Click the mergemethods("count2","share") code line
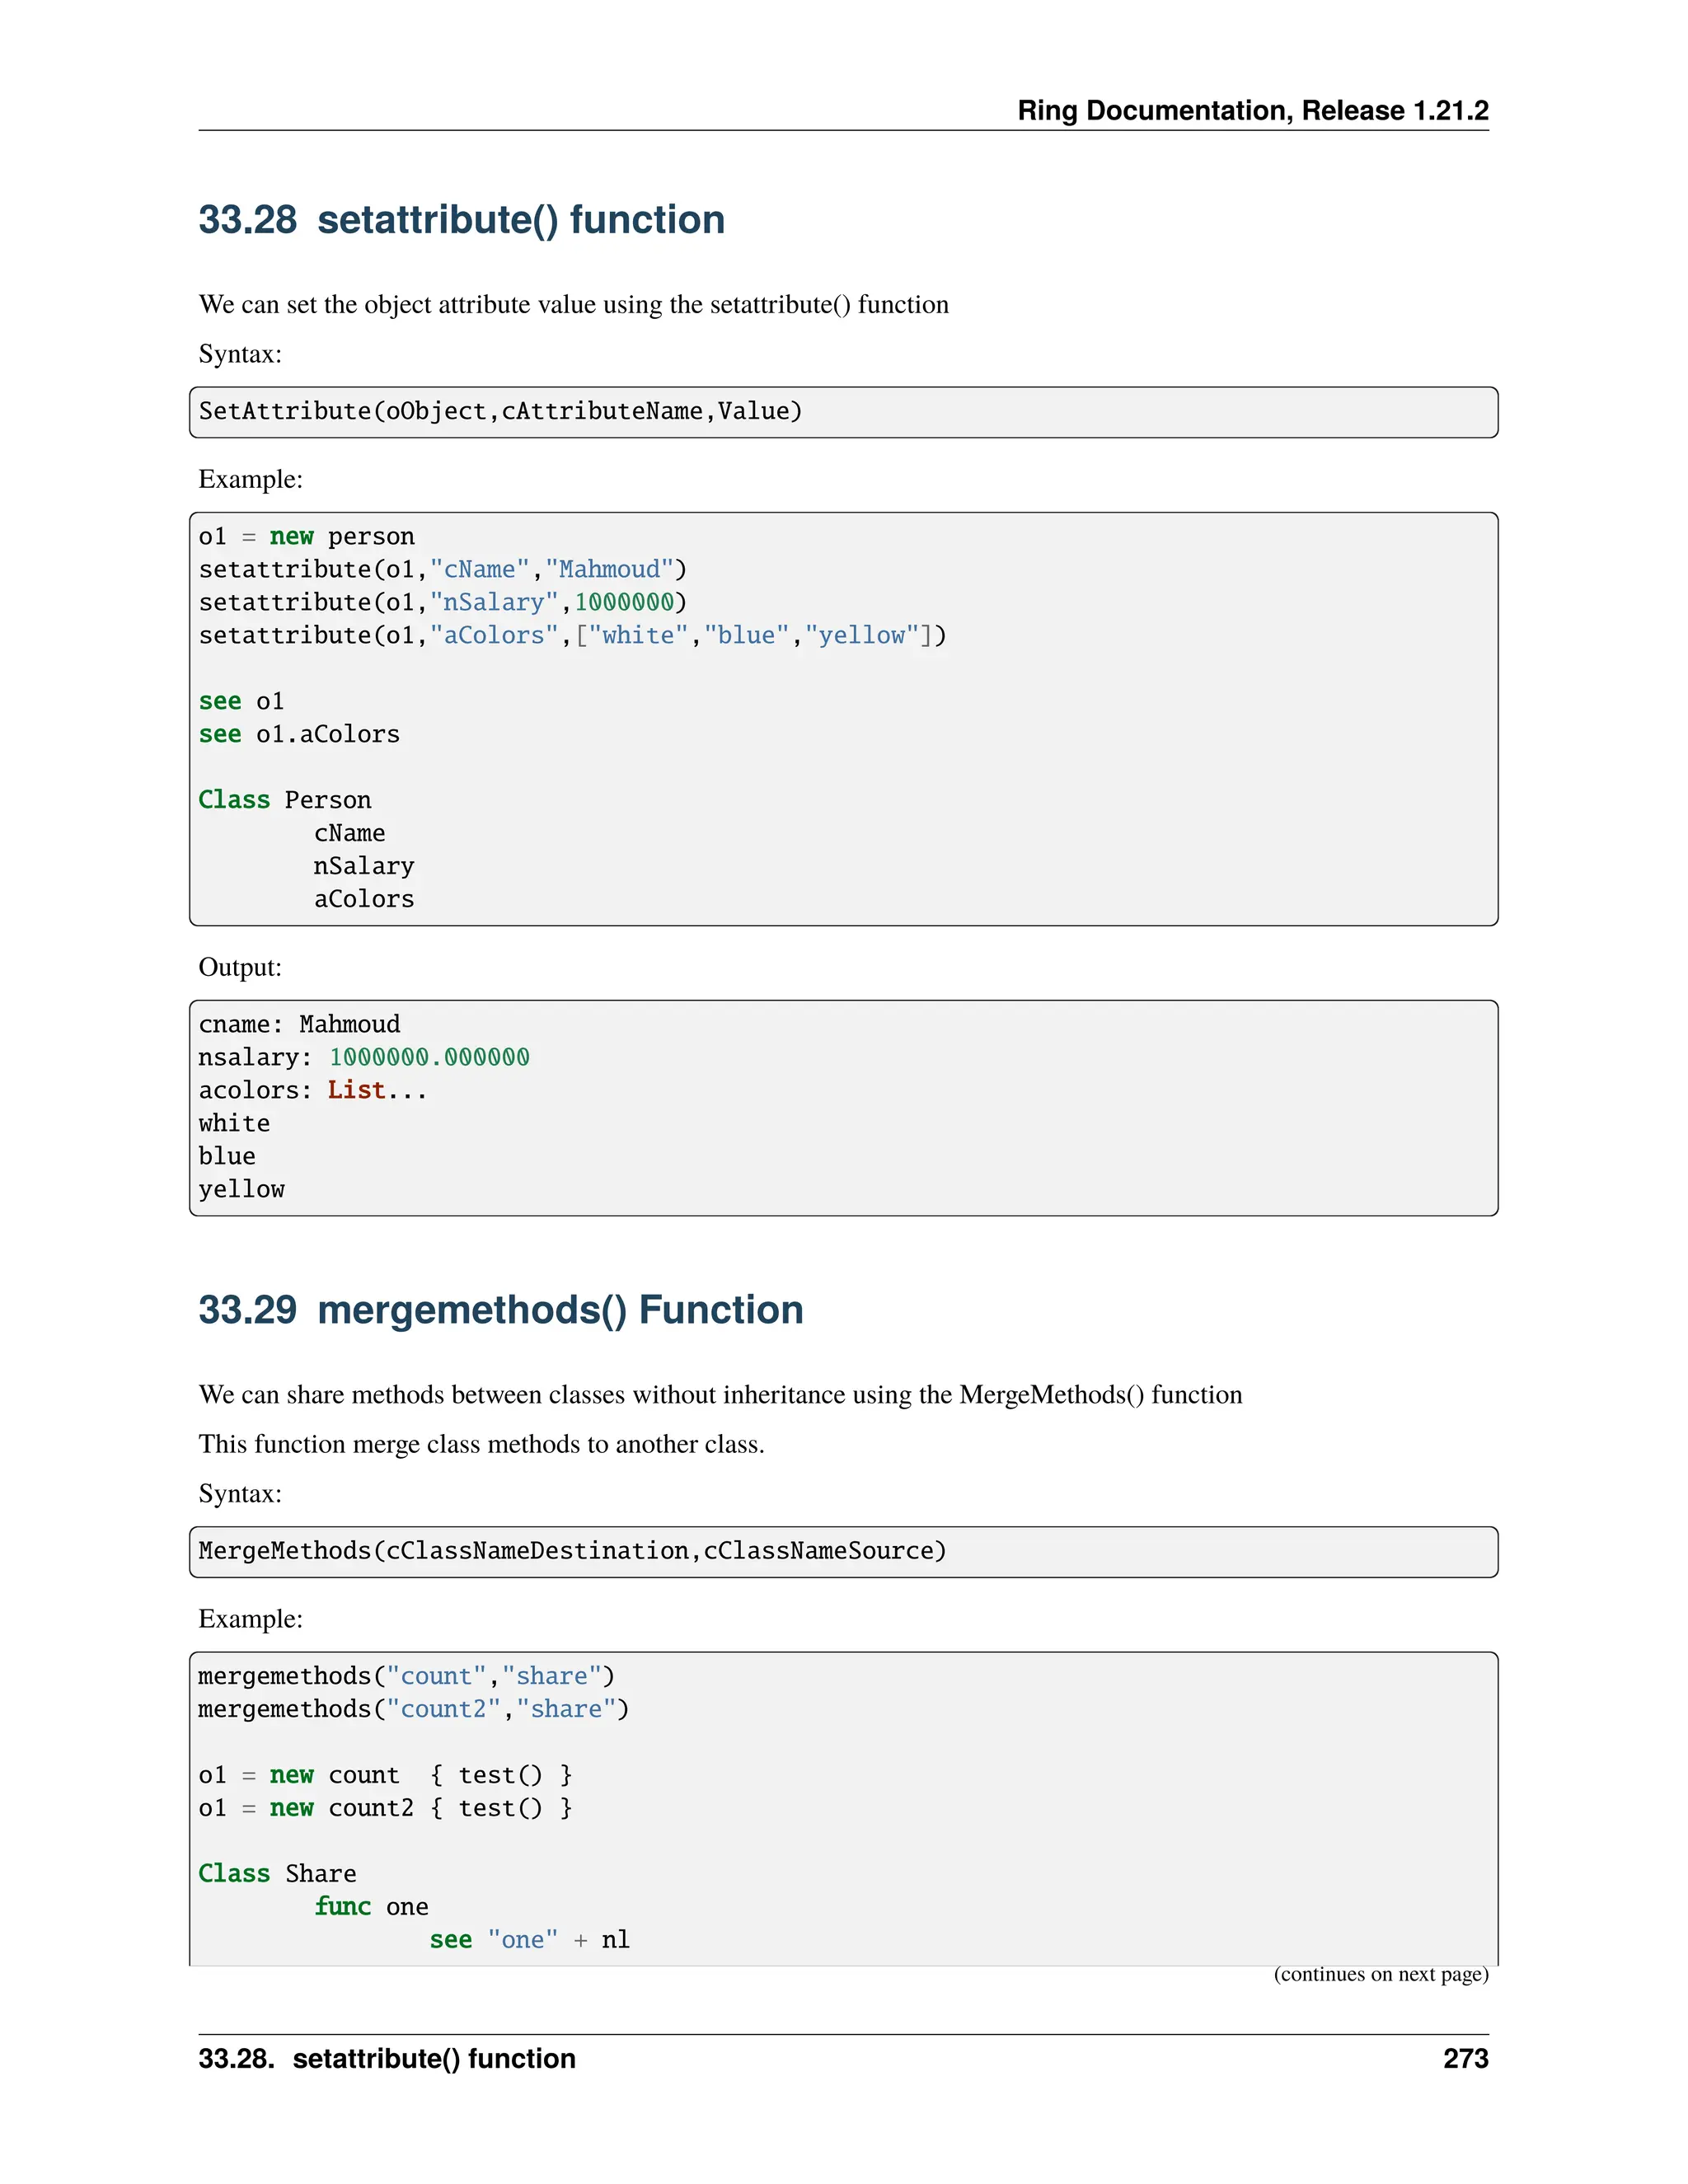Viewport: 1688px width, 2184px height. click(x=413, y=1709)
